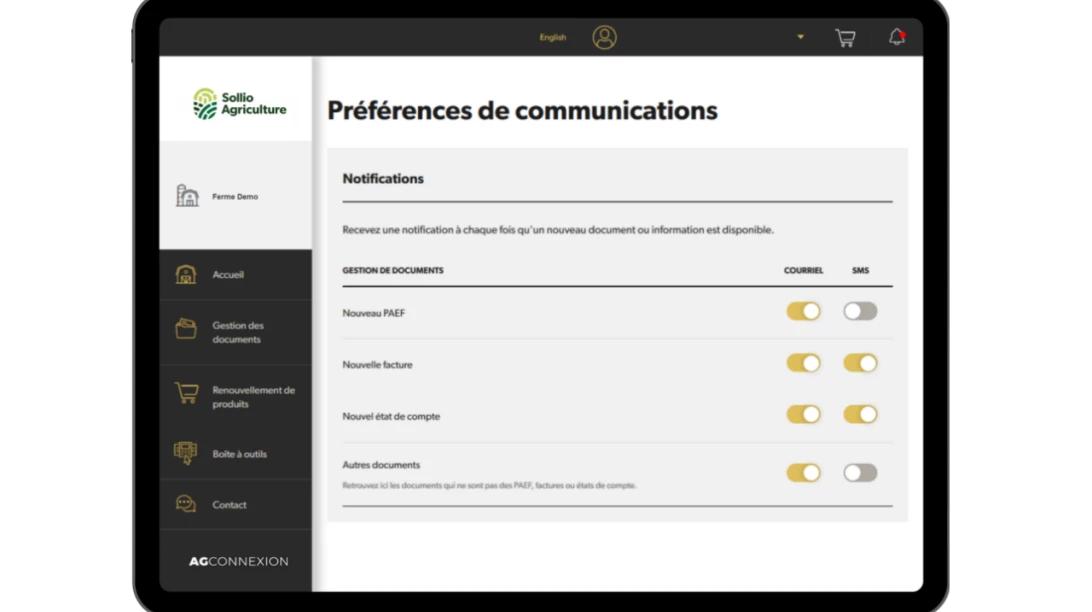Click the Contact chat bubble icon
This screenshot has height=612, width=1092.
click(x=185, y=504)
